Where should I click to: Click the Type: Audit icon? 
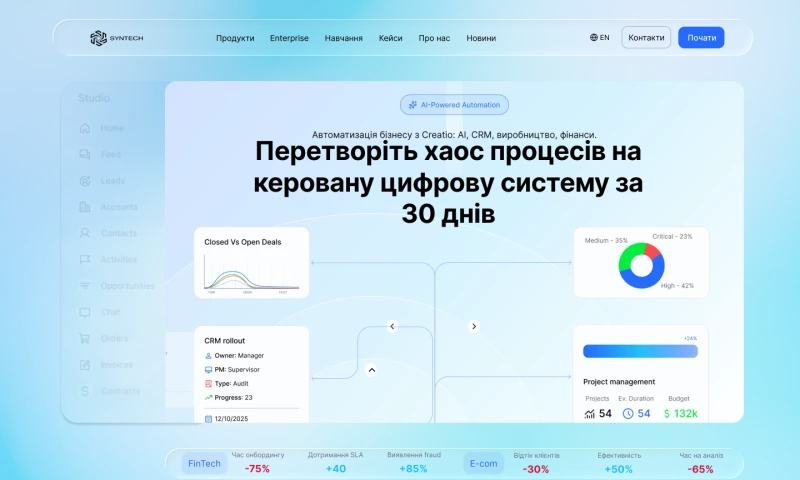tap(208, 384)
